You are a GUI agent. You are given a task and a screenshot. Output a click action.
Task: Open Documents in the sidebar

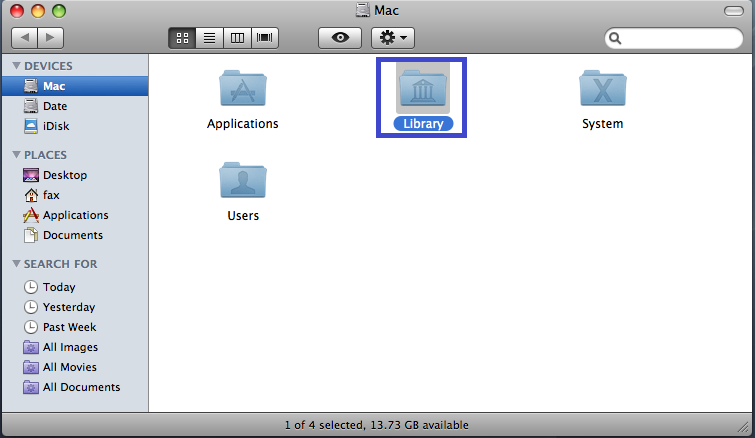tap(75, 235)
